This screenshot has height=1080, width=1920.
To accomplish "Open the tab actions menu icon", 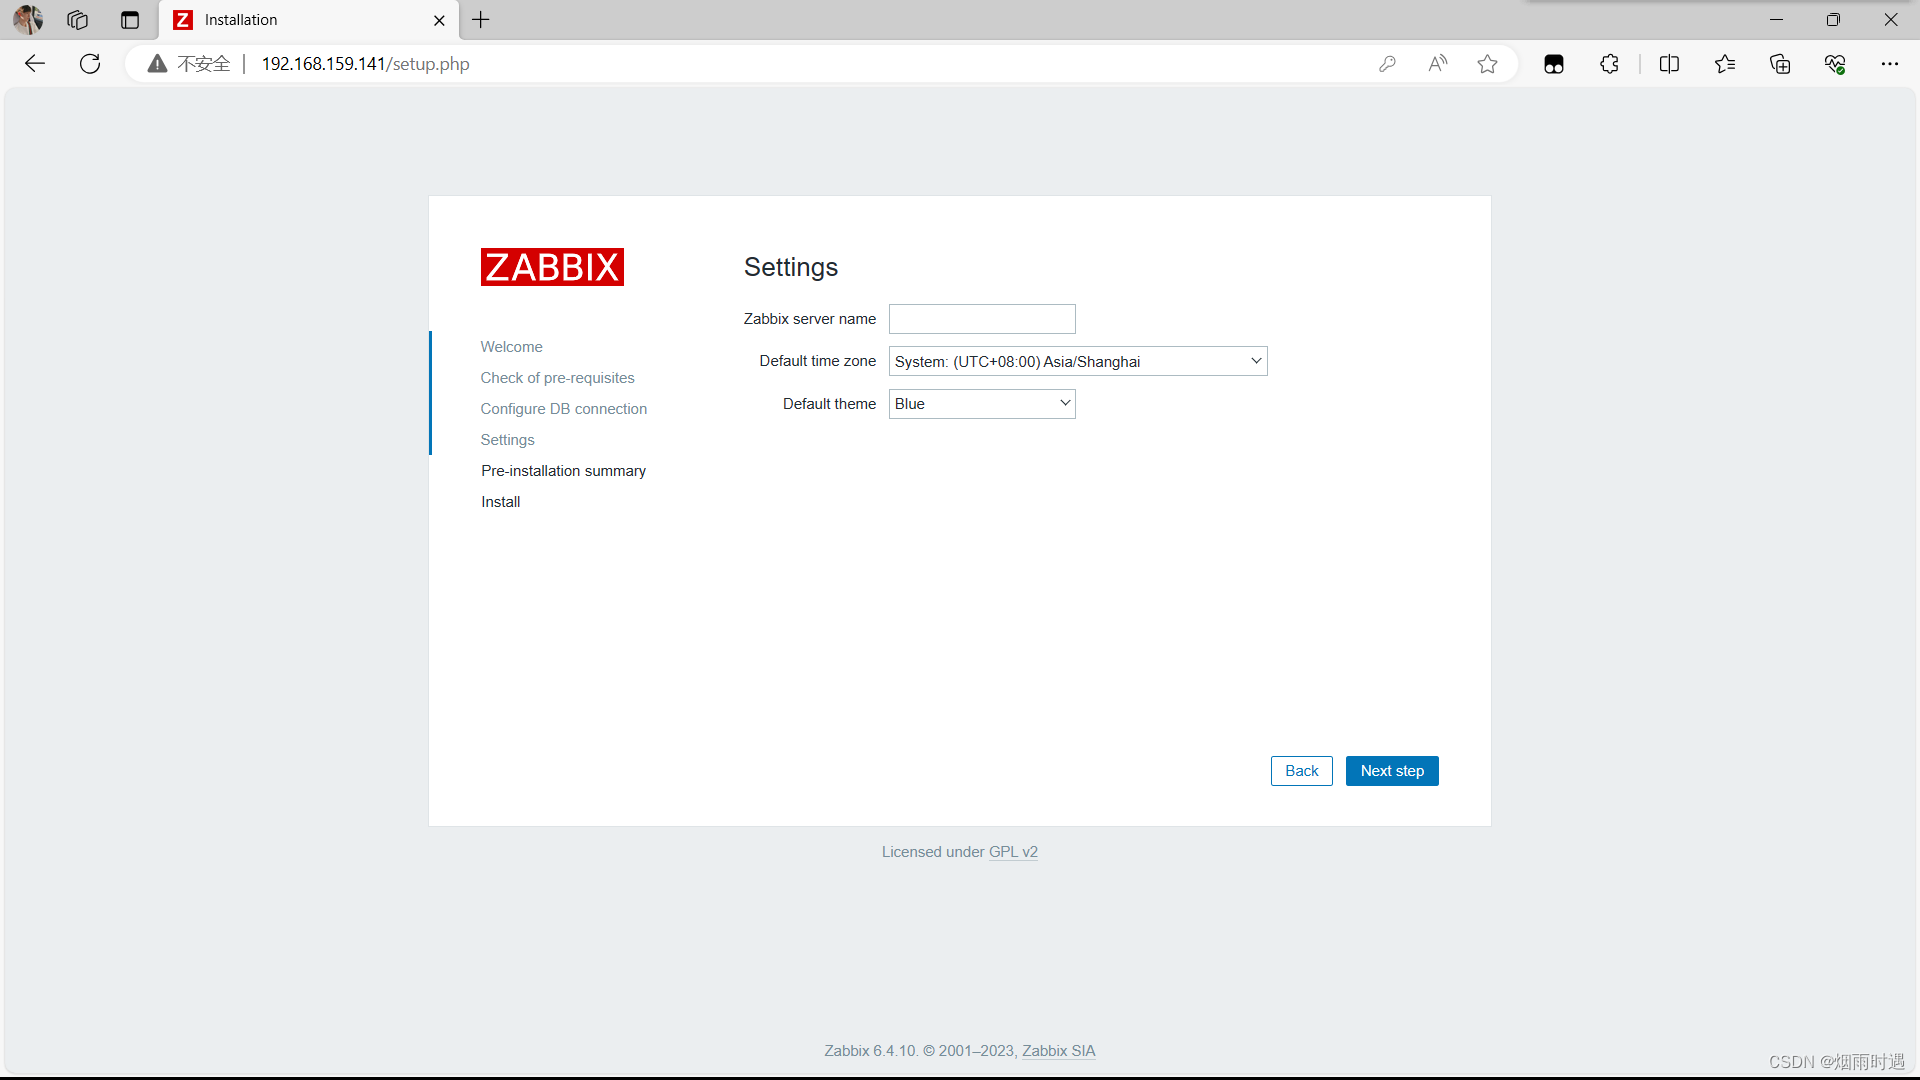I will [130, 20].
